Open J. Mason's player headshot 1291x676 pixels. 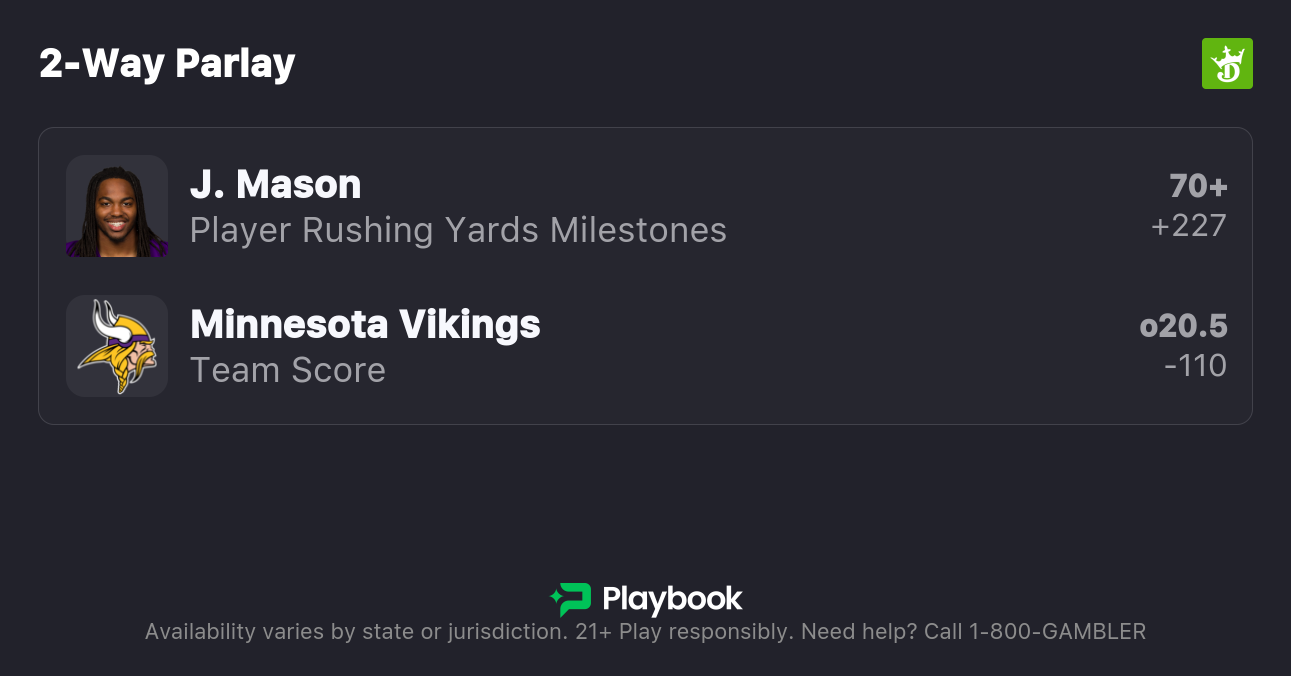click(x=117, y=206)
